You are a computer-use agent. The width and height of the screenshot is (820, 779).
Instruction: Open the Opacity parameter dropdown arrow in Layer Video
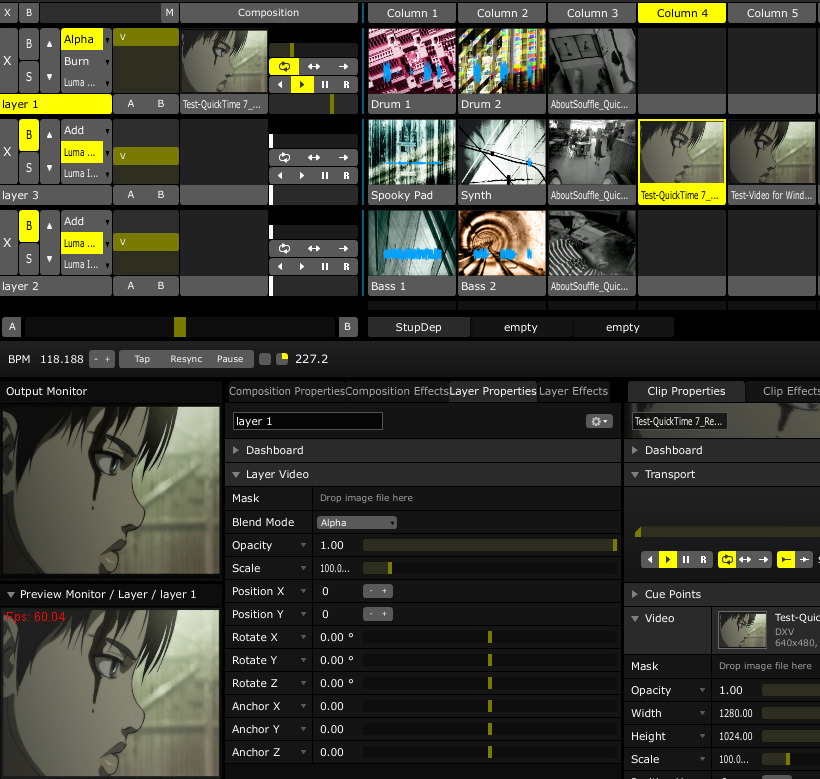[x=303, y=545]
